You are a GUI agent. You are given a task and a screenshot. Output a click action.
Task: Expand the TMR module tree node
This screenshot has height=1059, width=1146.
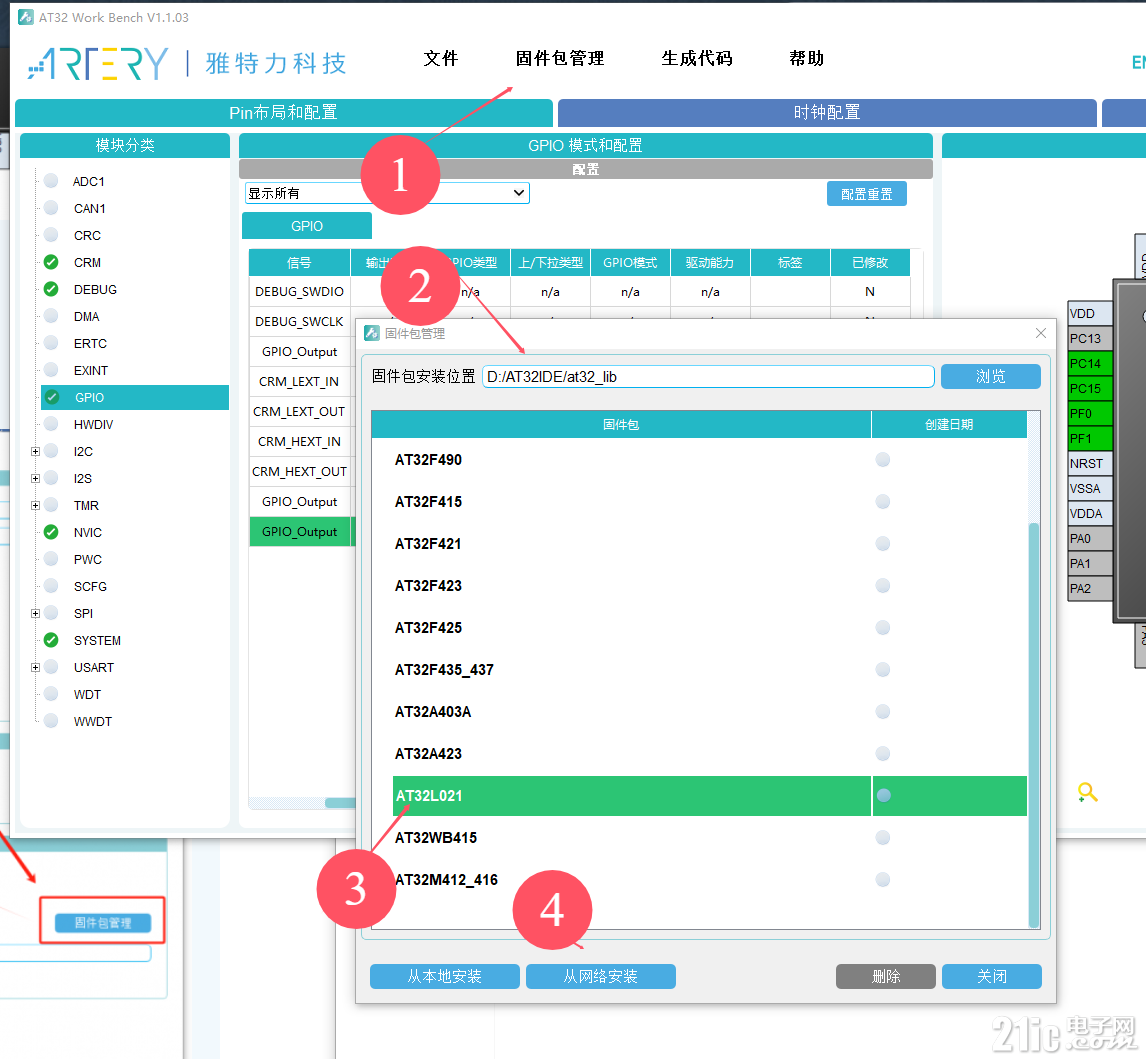pos(35,506)
